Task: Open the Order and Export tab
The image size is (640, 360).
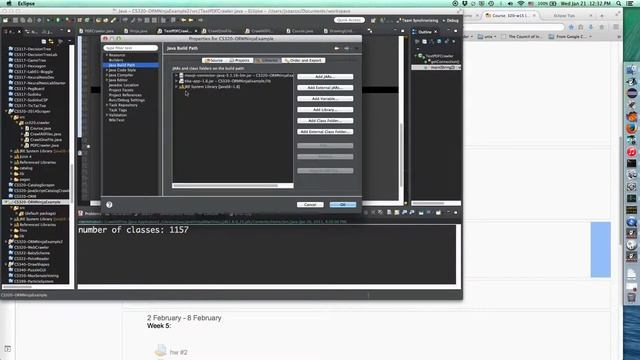Action: [303, 60]
